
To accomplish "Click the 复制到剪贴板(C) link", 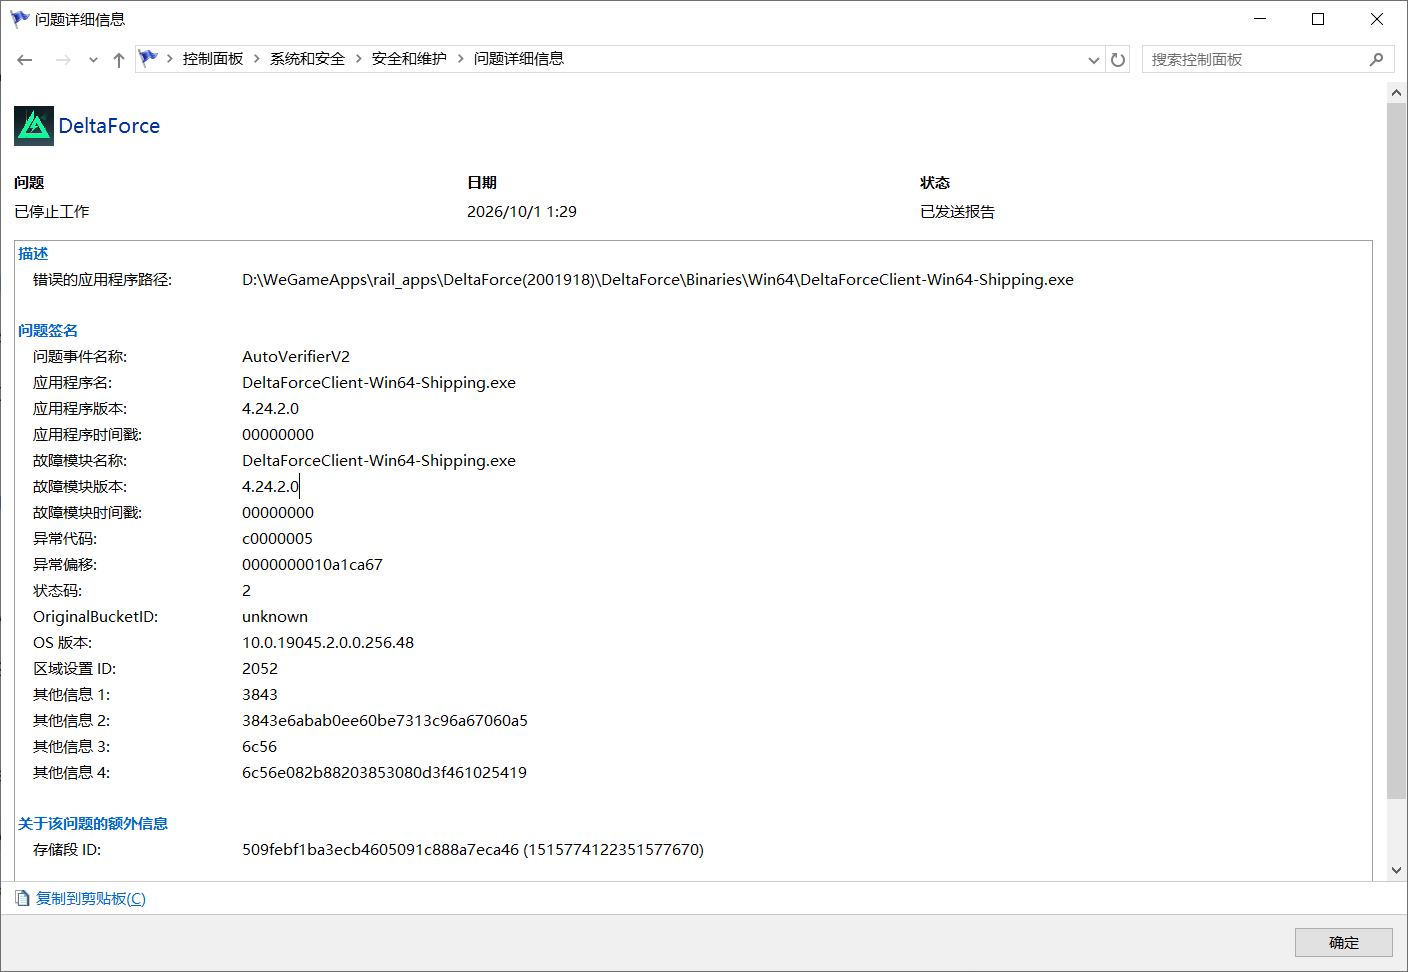I will (x=91, y=899).
